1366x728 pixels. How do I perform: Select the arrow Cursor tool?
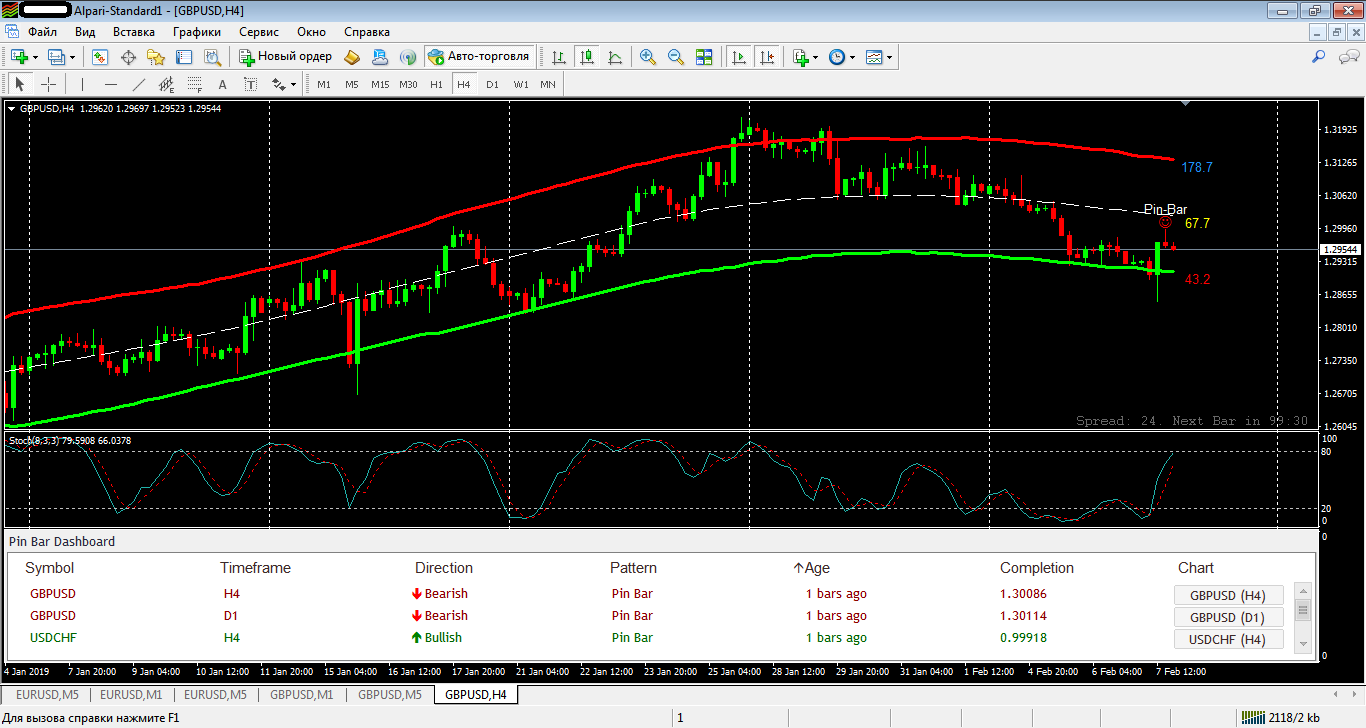pos(20,84)
